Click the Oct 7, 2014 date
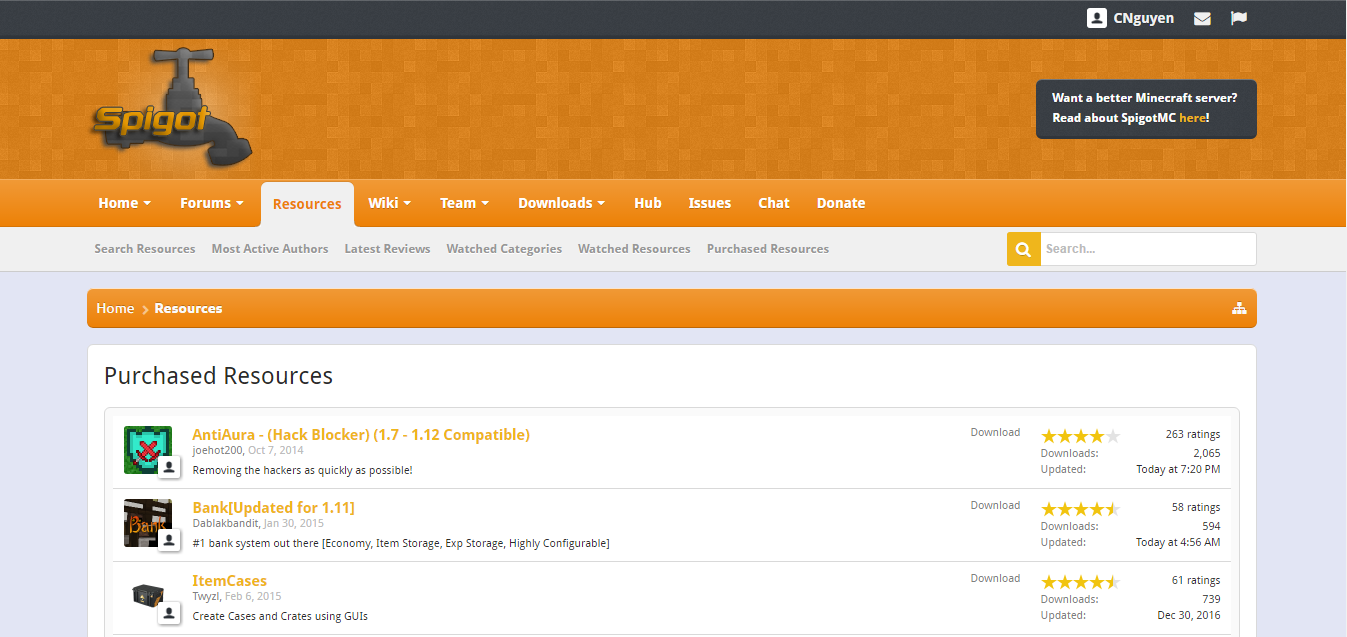The height and width of the screenshot is (637, 1347). click(276, 450)
